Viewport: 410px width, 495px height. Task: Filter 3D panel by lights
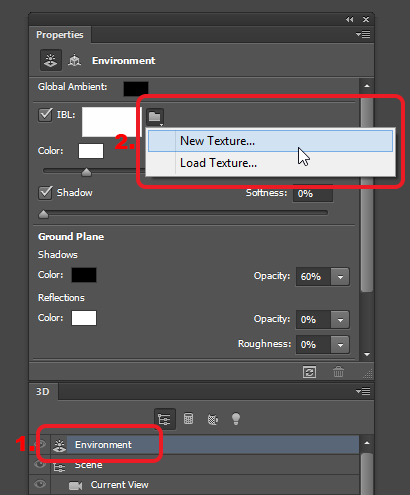click(236, 419)
